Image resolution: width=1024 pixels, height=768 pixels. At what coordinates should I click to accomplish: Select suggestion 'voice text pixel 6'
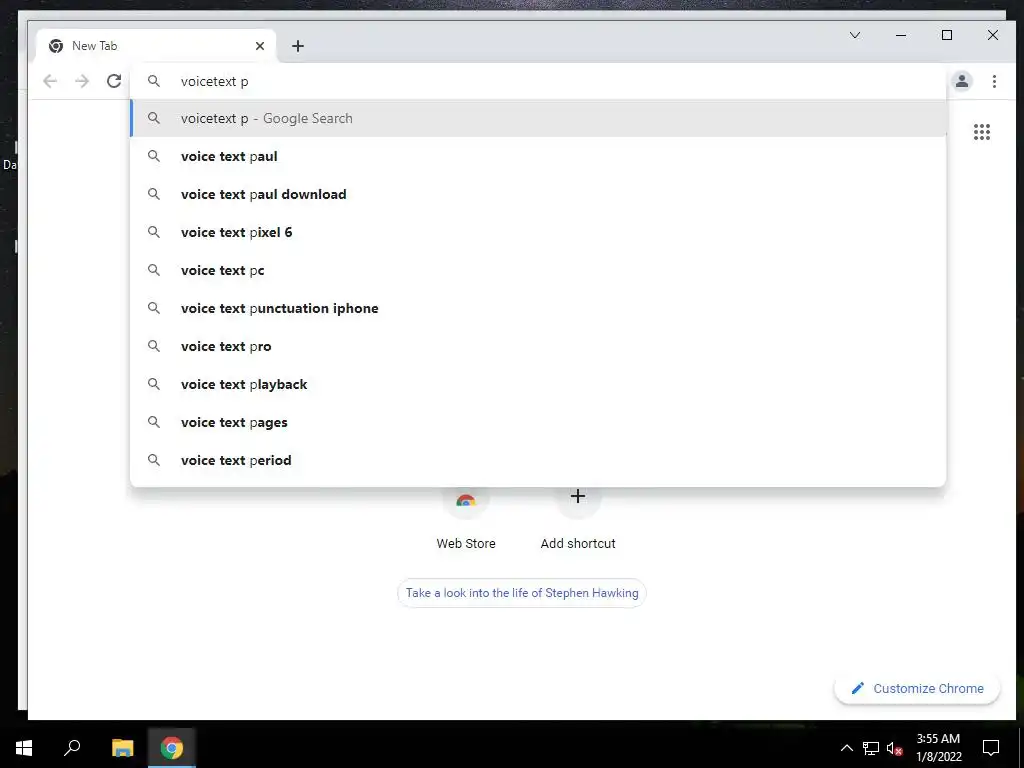538,232
